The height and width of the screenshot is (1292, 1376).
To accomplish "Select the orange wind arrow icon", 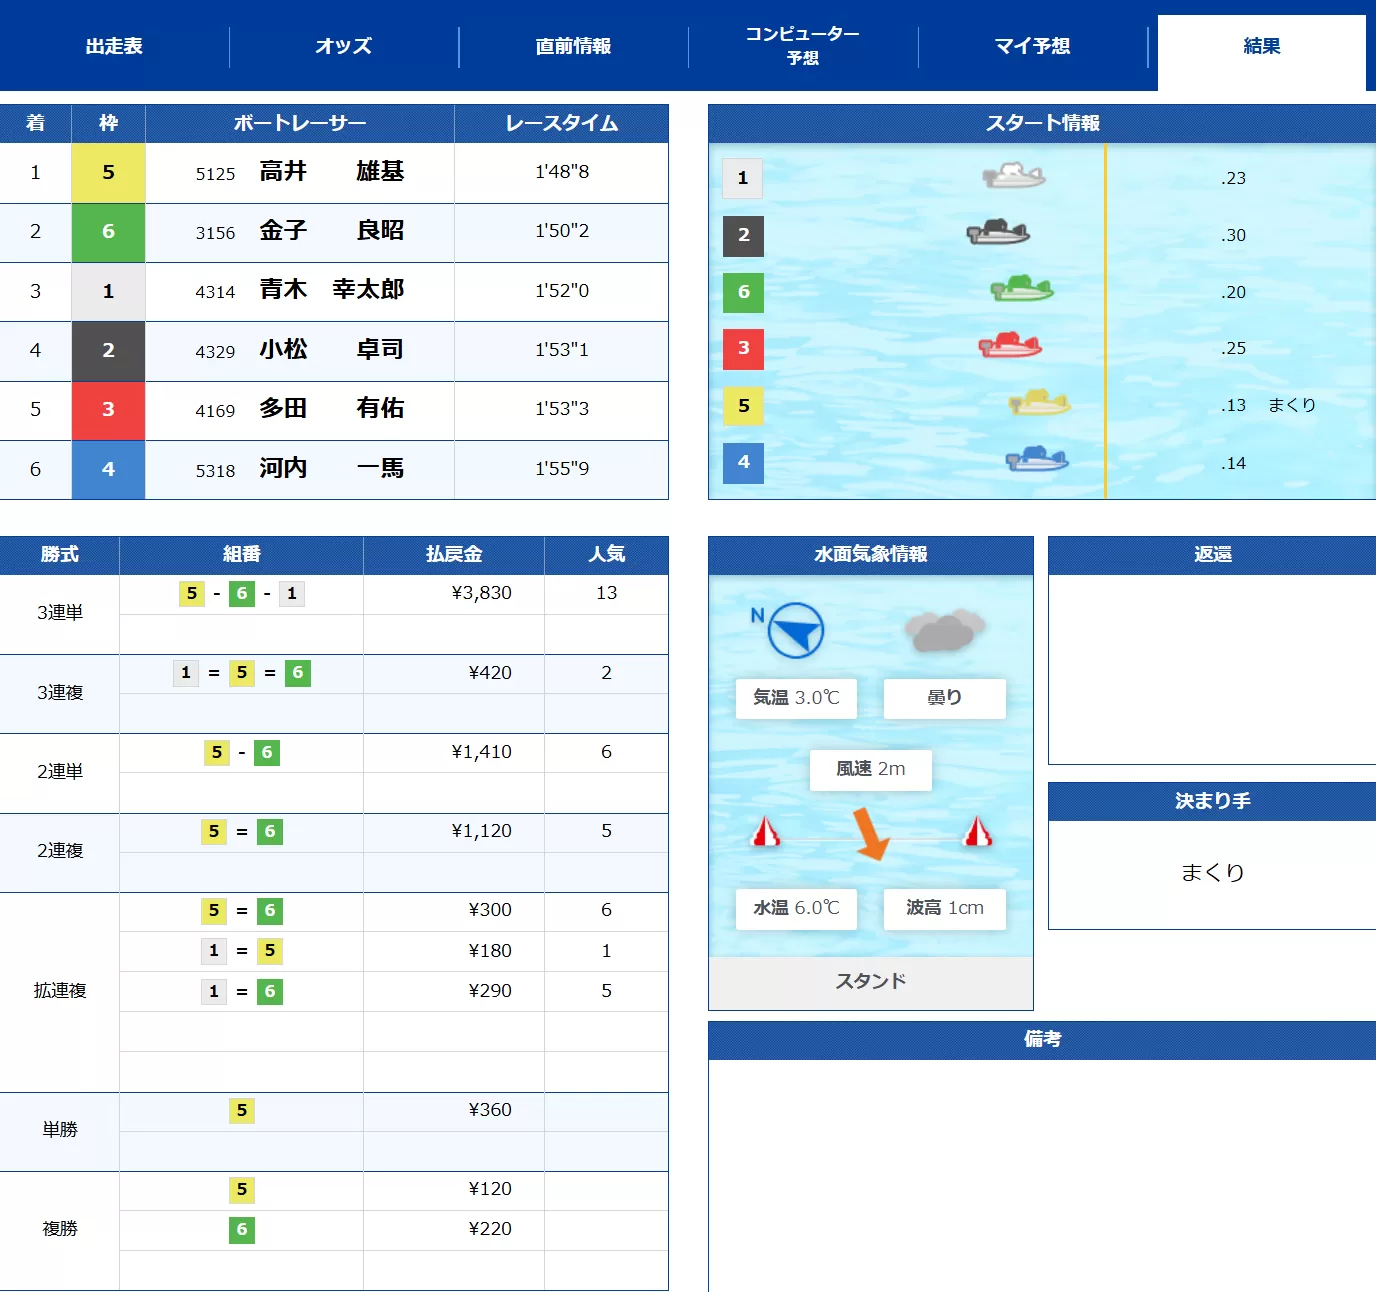I will pyautogui.click(x=870, y=833).
